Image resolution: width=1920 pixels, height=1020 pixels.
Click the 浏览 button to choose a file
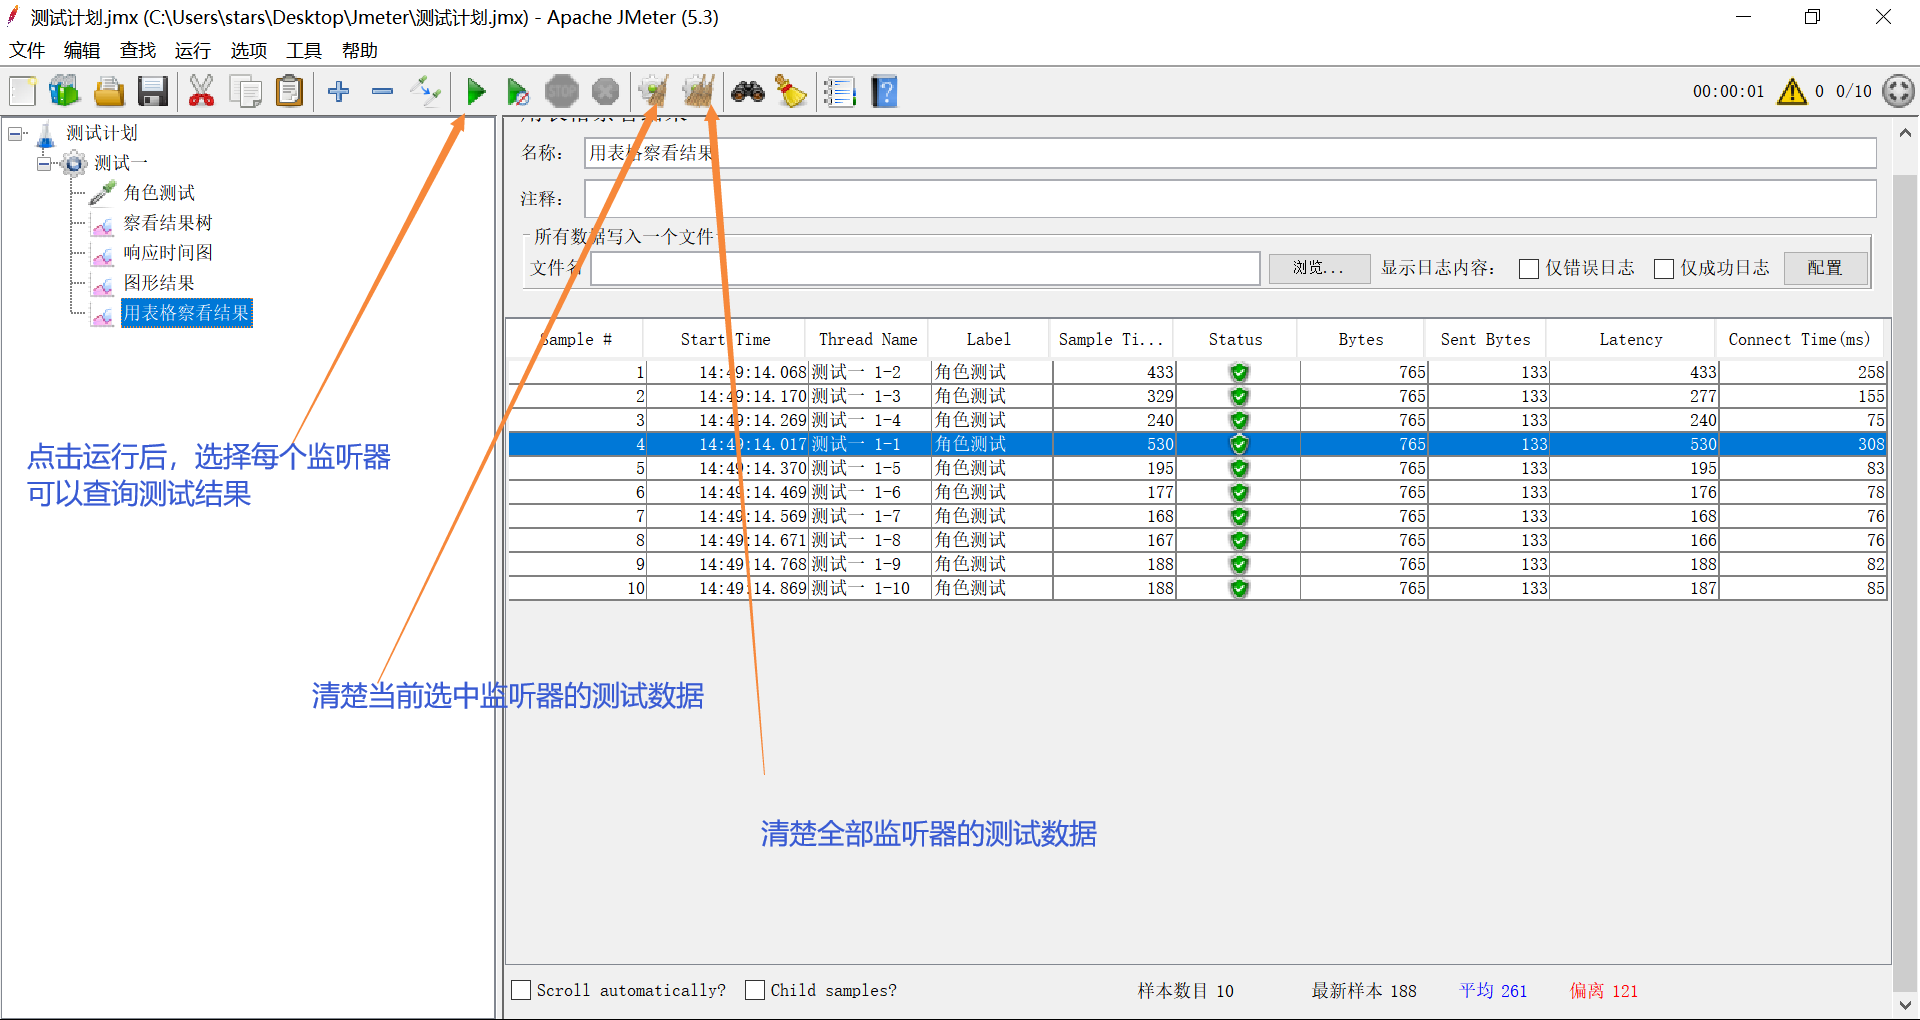1319,268
